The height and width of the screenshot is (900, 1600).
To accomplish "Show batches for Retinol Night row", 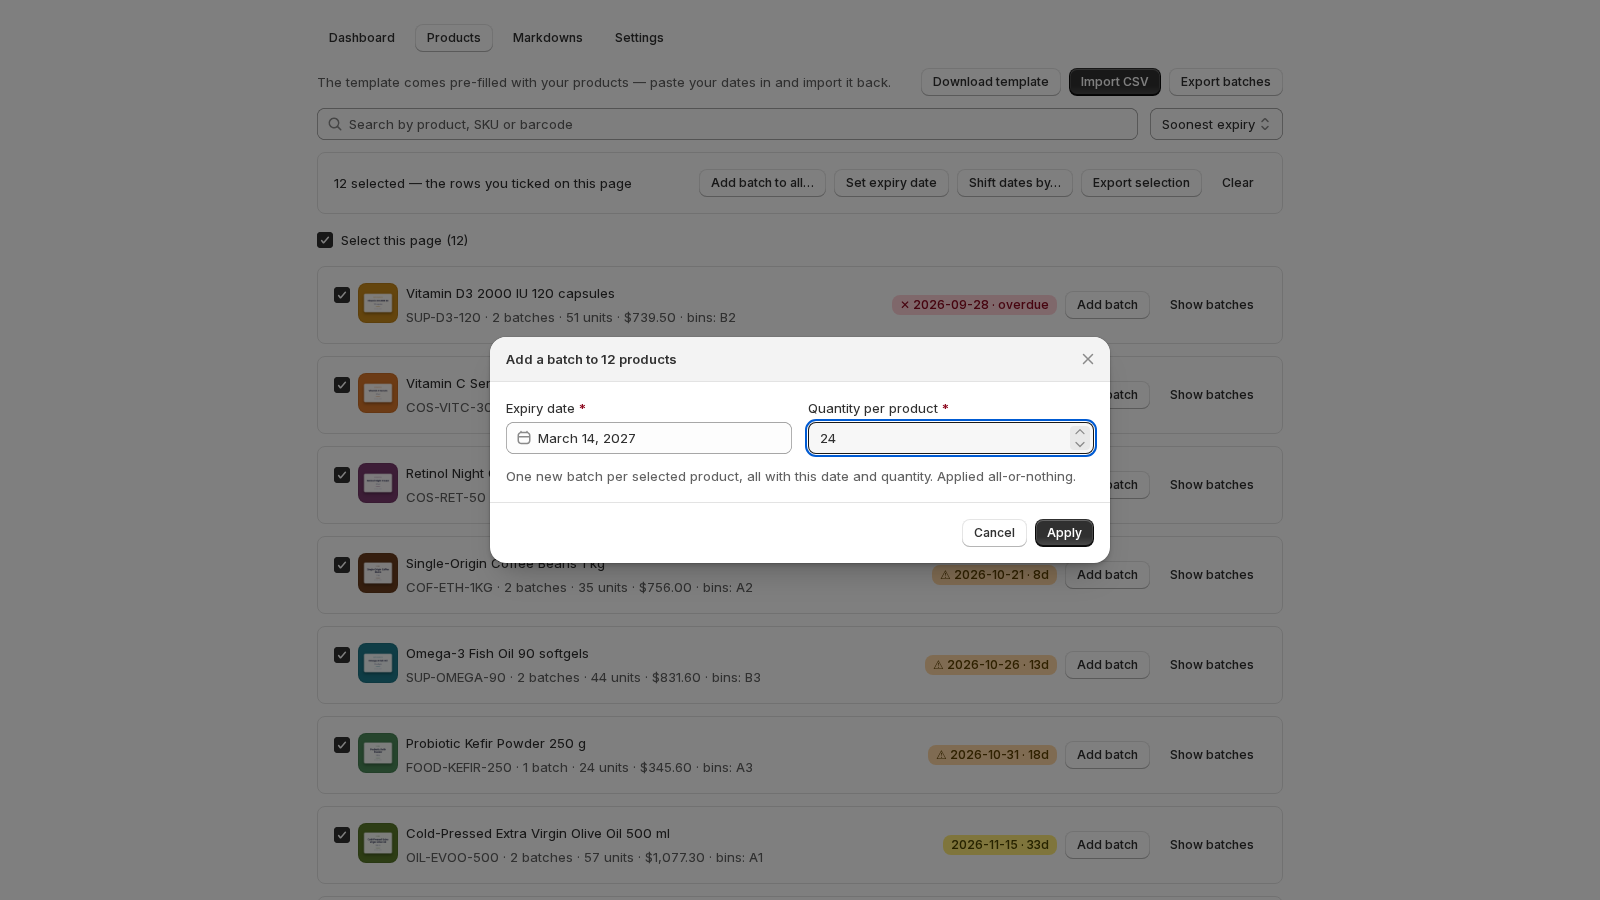I will (x=1211, y=485).
